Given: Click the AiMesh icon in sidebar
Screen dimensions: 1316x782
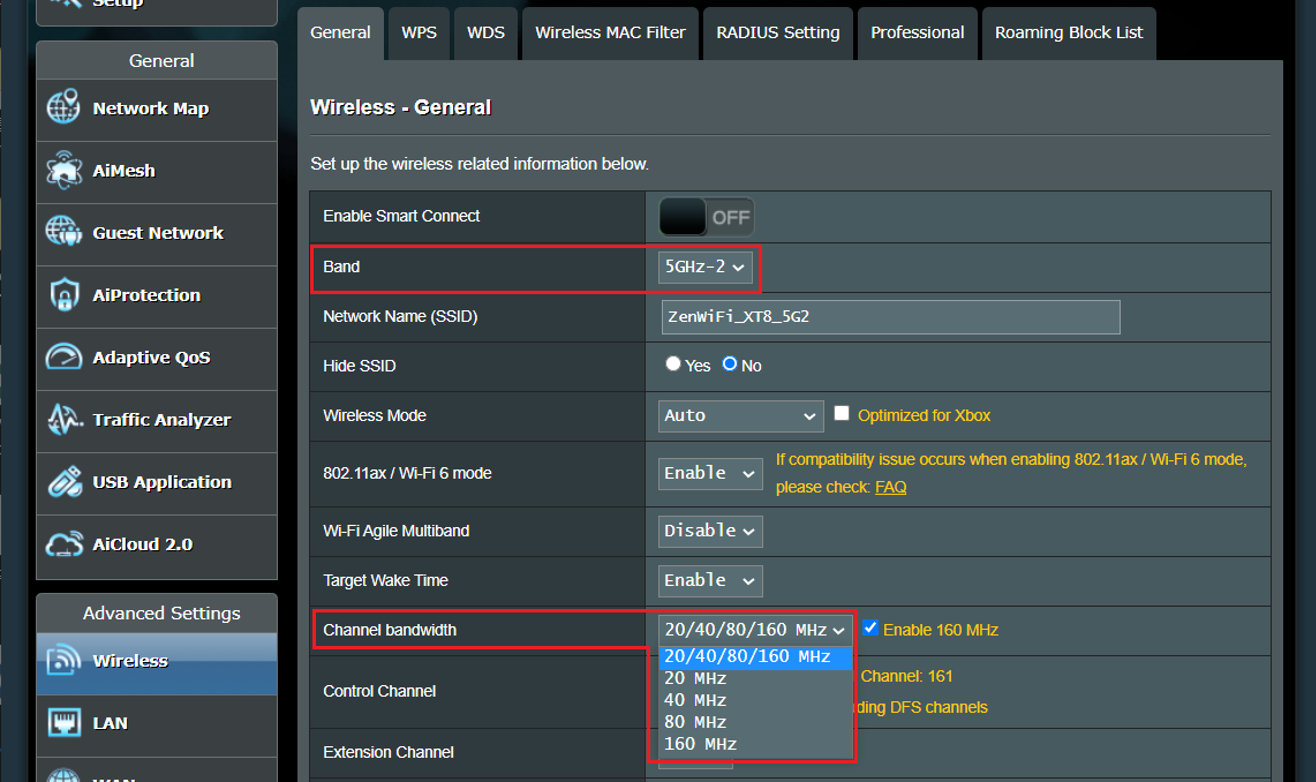Looking at the screenshot, I should tap(63, 171).
